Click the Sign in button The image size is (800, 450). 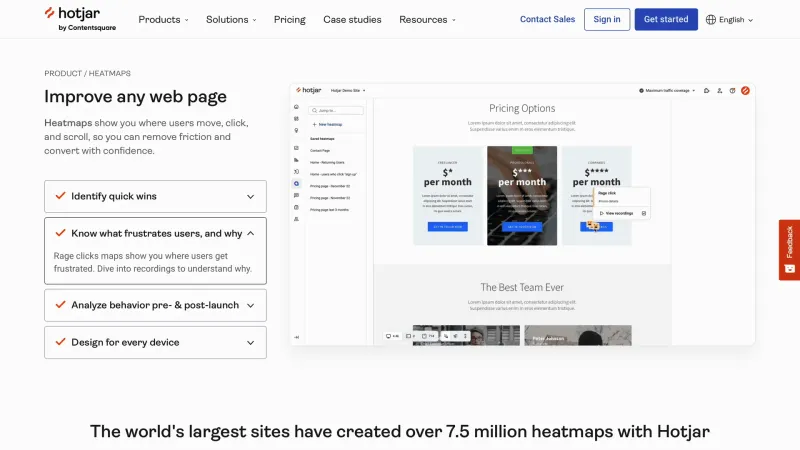point(607,19)
